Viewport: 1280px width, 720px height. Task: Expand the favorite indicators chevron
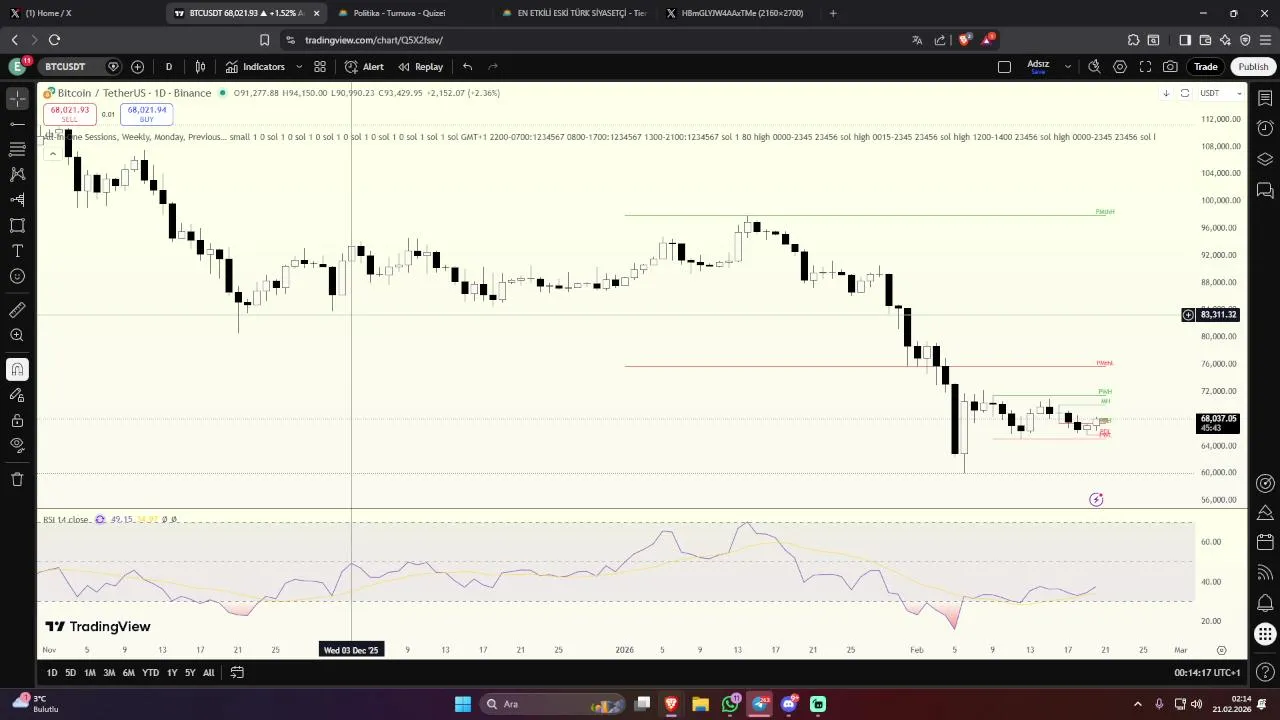pos(299,67)
